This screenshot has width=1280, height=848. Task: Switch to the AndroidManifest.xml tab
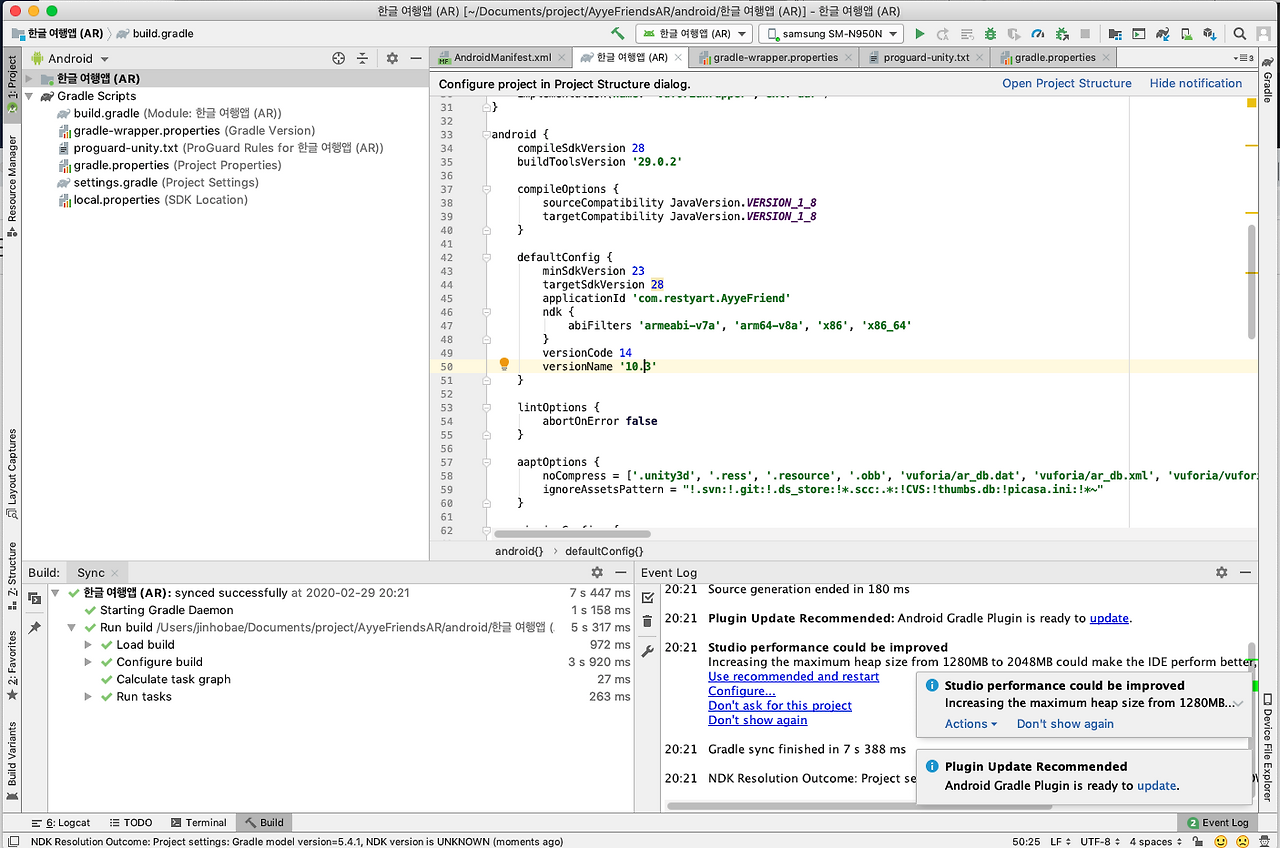click(x=502, y=57)
